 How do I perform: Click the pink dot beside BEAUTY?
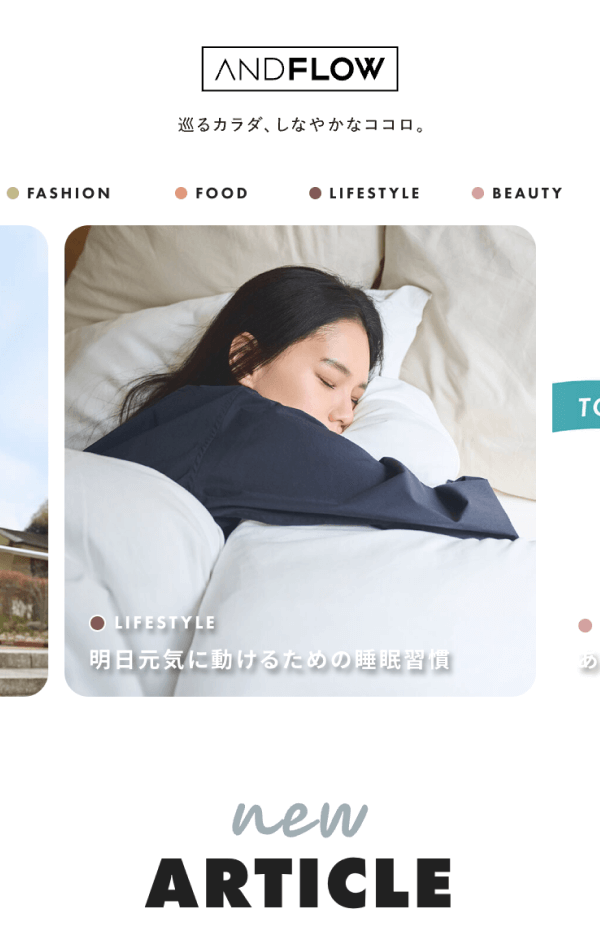(x=478, y=193)
